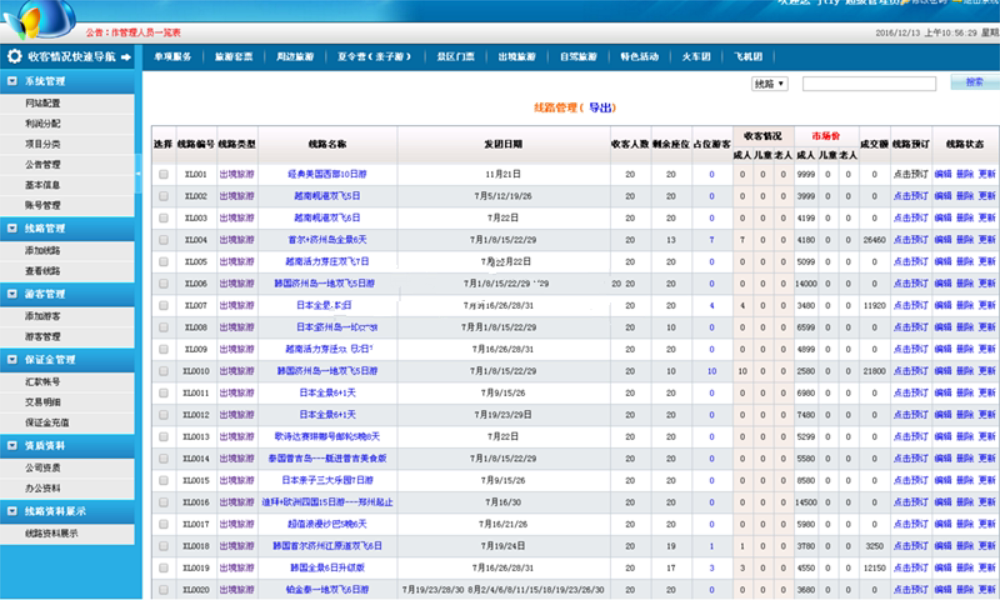Open 公司资质 in the sidebar
This screenshot has width=1000, height=600.
(x=43, y=468)
